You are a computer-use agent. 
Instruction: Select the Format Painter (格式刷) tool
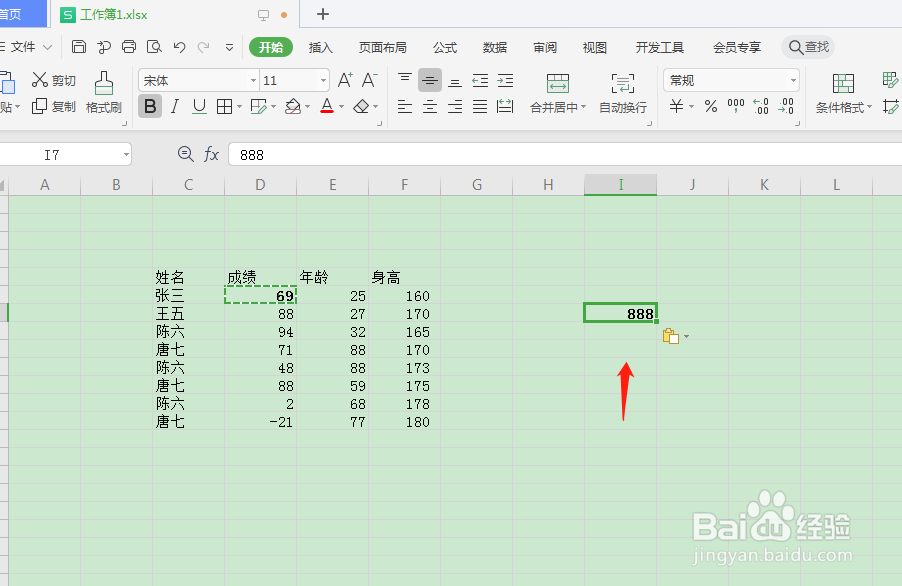[104, 92]
